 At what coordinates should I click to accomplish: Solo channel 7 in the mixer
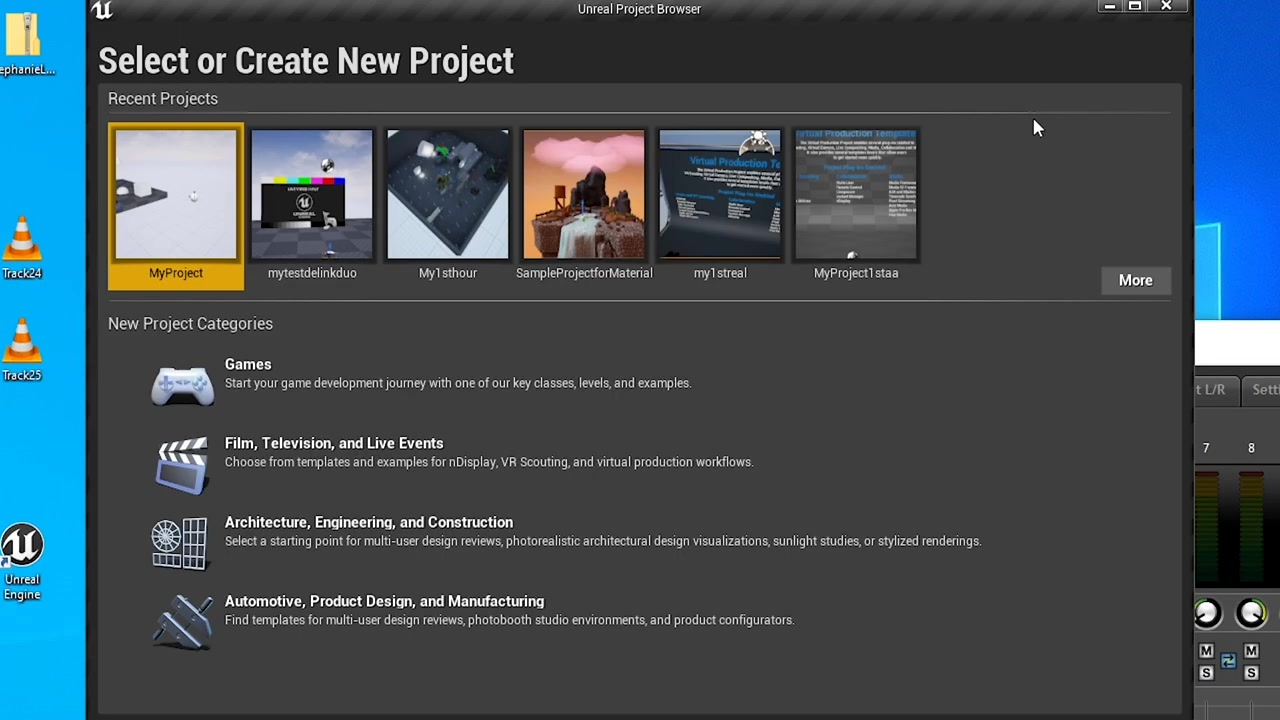[x=1206, y=673]
